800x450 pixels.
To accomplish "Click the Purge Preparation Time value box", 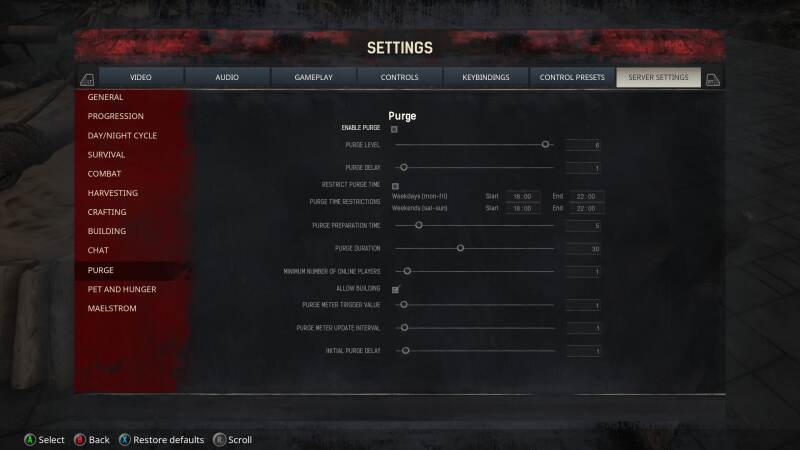I will pos(583,226).
